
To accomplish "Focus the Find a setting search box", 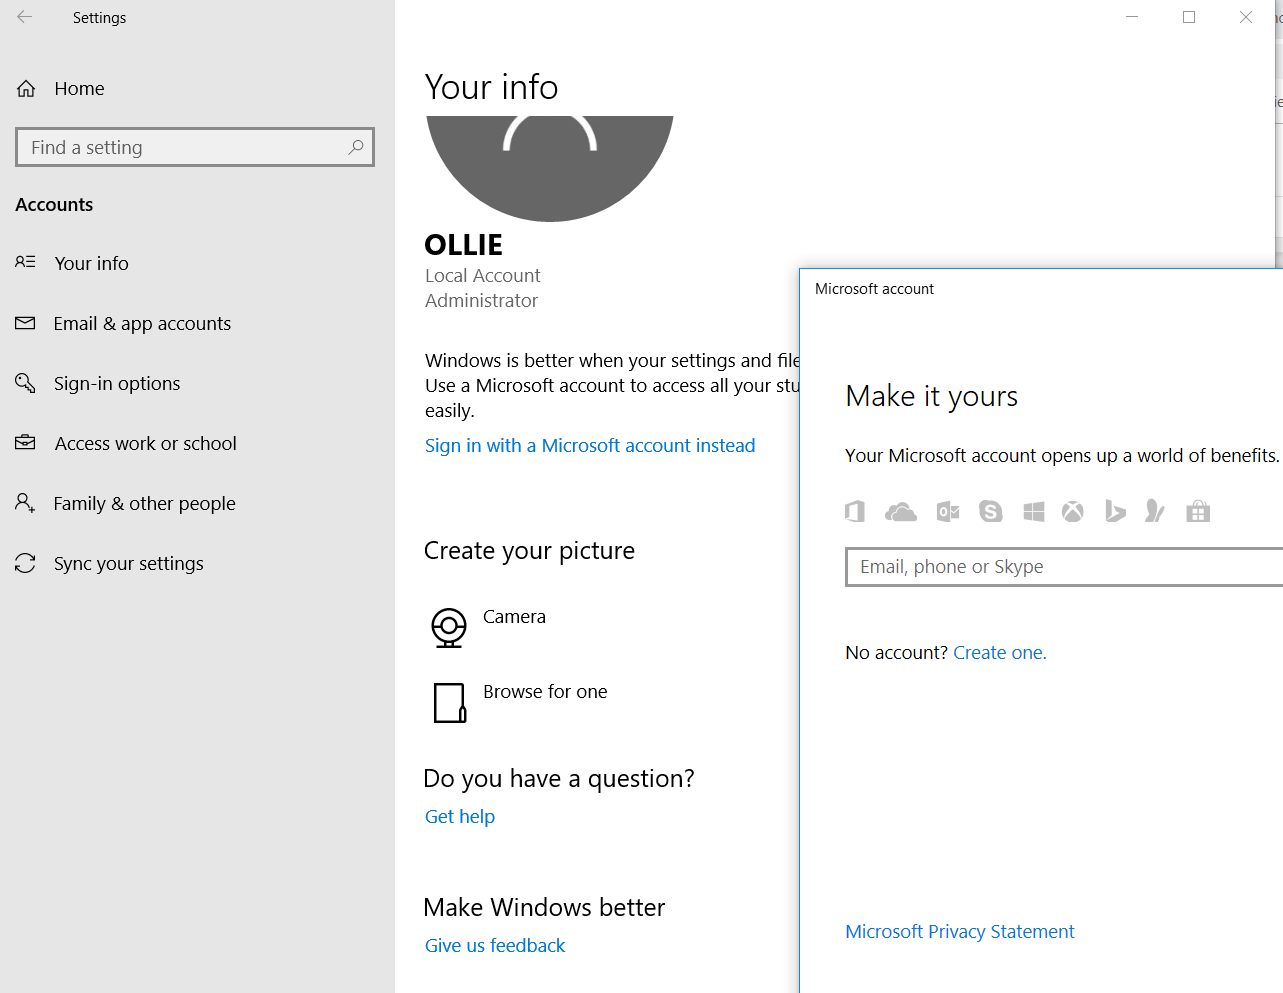I will 195,147.
